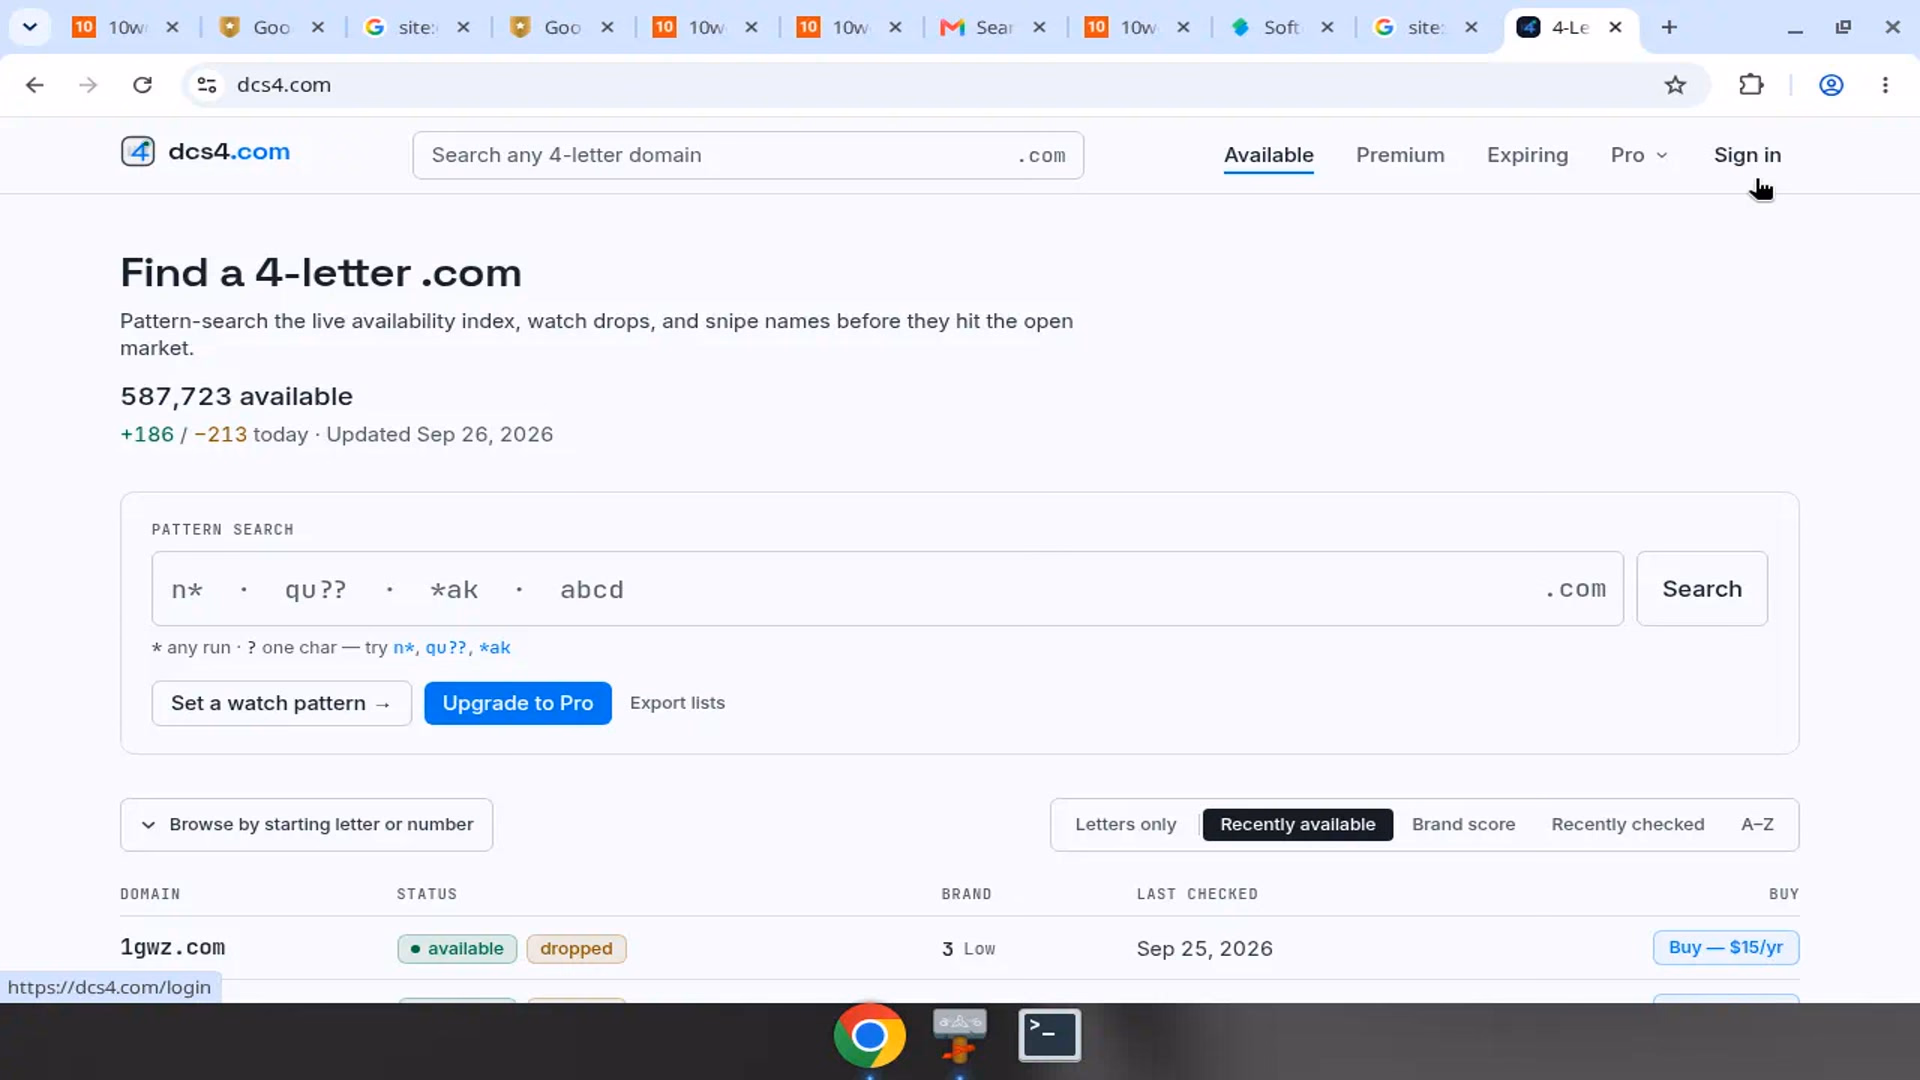Viewport: 1920px width, 1080px height.
Task: Select A–Z sort option
Action: [x=1757, y=825]
